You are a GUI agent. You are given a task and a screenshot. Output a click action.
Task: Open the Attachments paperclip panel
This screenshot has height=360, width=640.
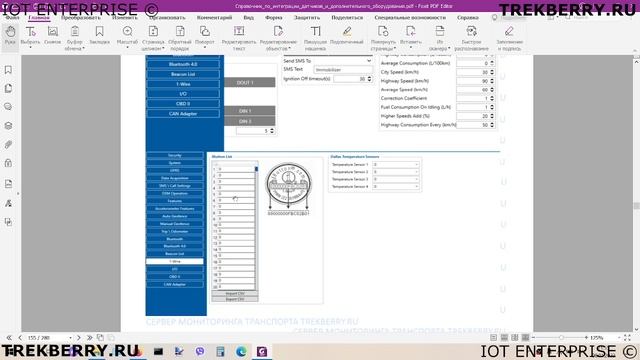click(8, 144)
